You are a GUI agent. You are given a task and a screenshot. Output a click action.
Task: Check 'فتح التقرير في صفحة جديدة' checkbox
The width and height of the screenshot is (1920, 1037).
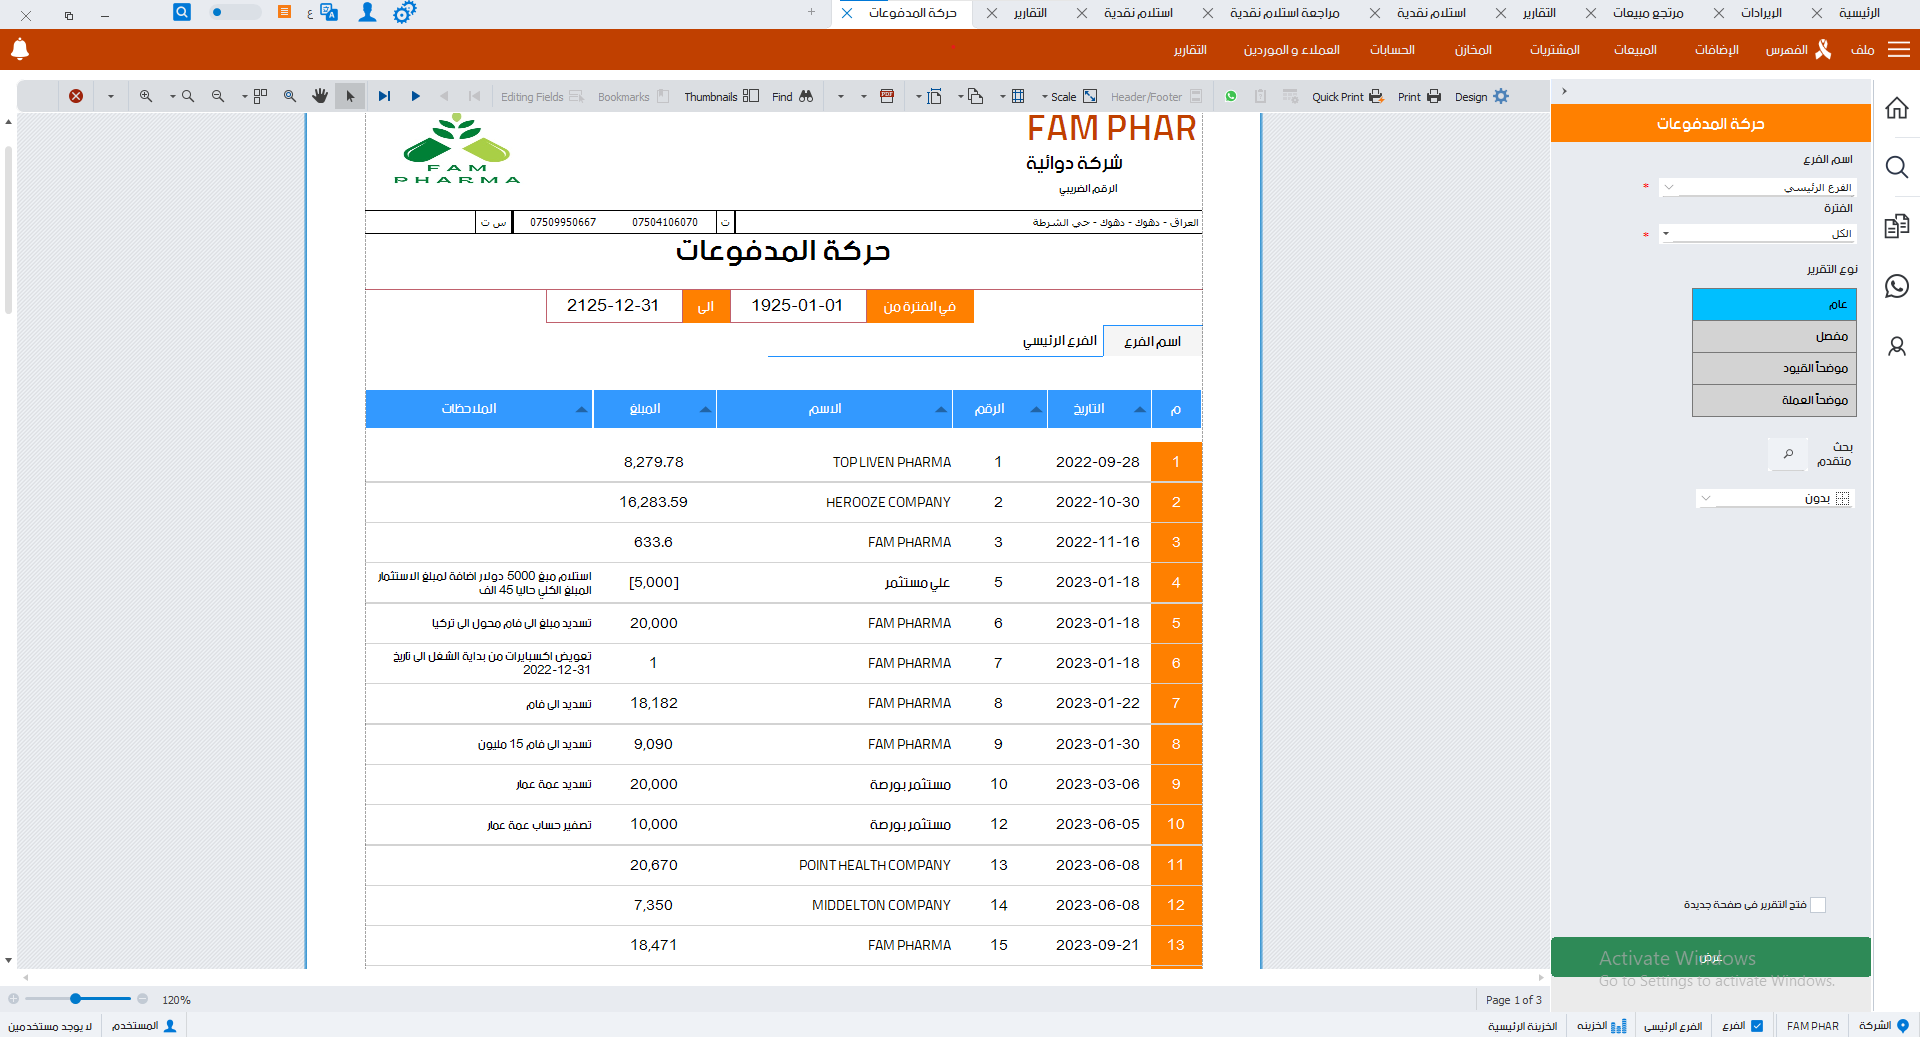coord(1818,905)
